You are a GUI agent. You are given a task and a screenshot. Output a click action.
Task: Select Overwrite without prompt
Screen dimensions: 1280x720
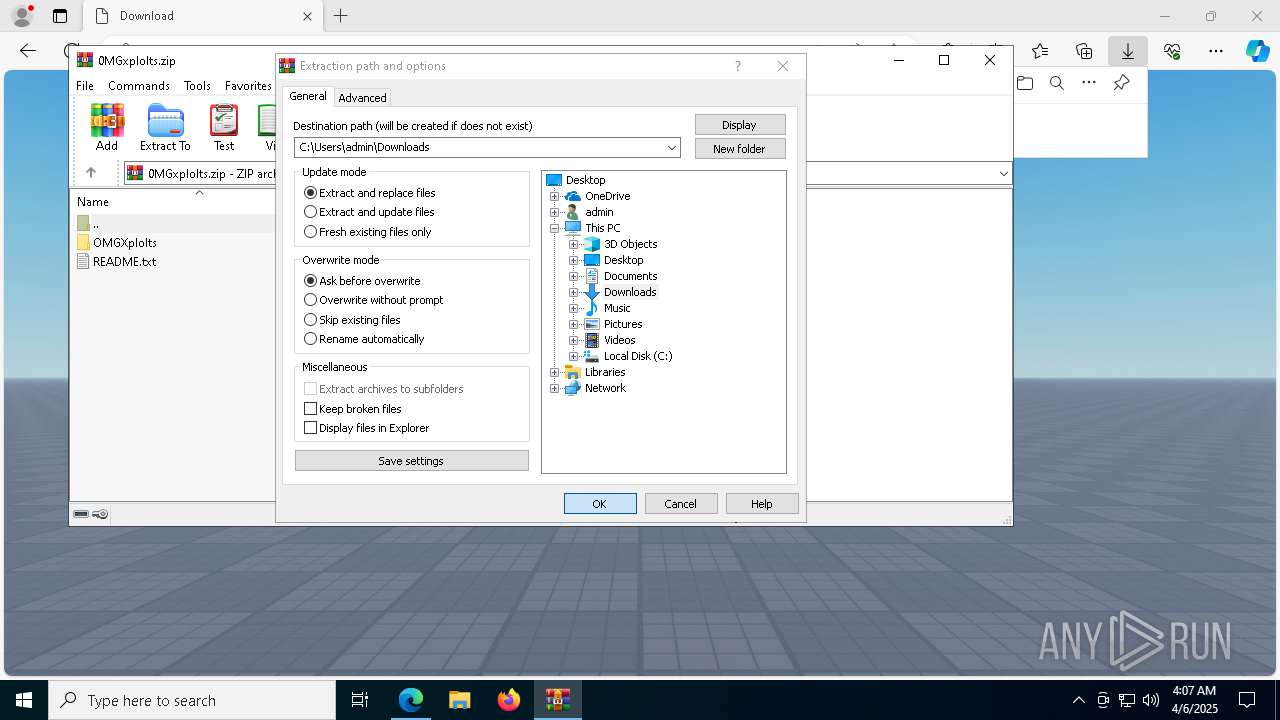pyautogui.click(x=373, y=300)
